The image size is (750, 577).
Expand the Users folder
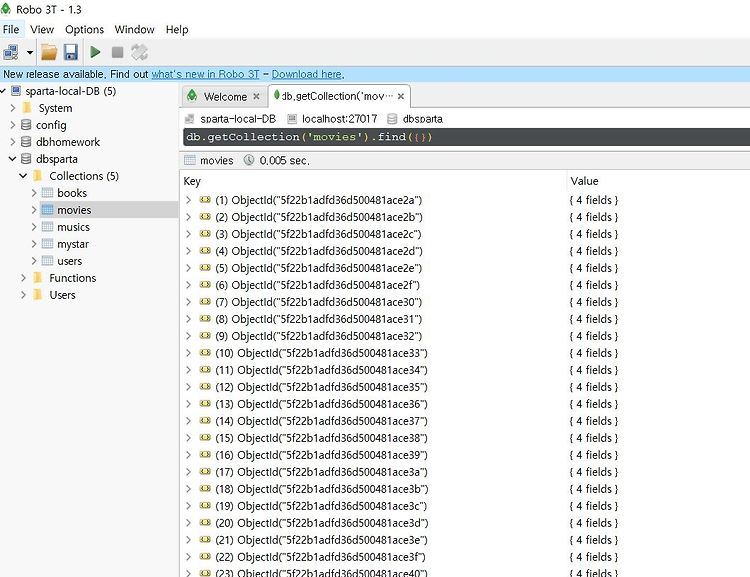23,295
